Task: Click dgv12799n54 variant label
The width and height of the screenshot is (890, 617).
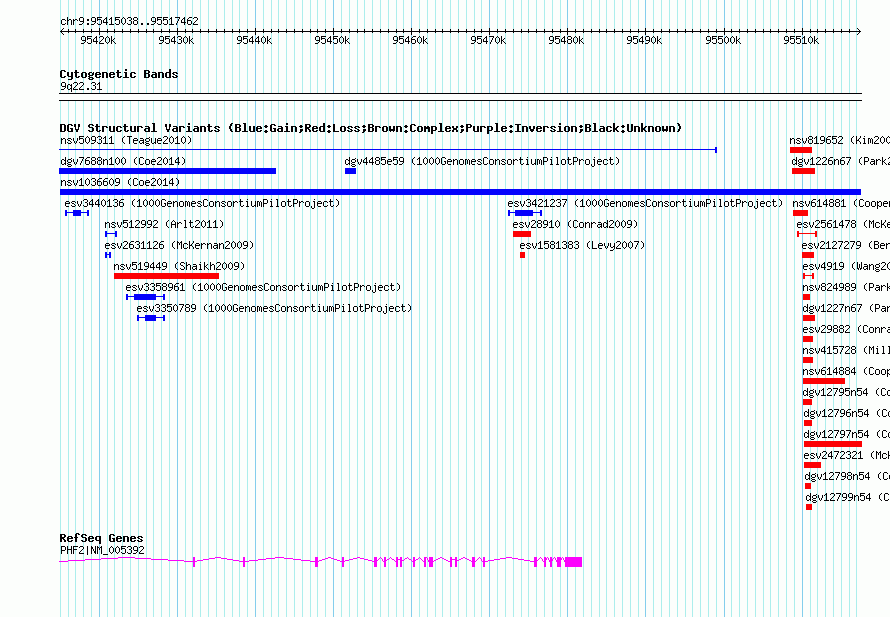Action: tap(848, 497)
